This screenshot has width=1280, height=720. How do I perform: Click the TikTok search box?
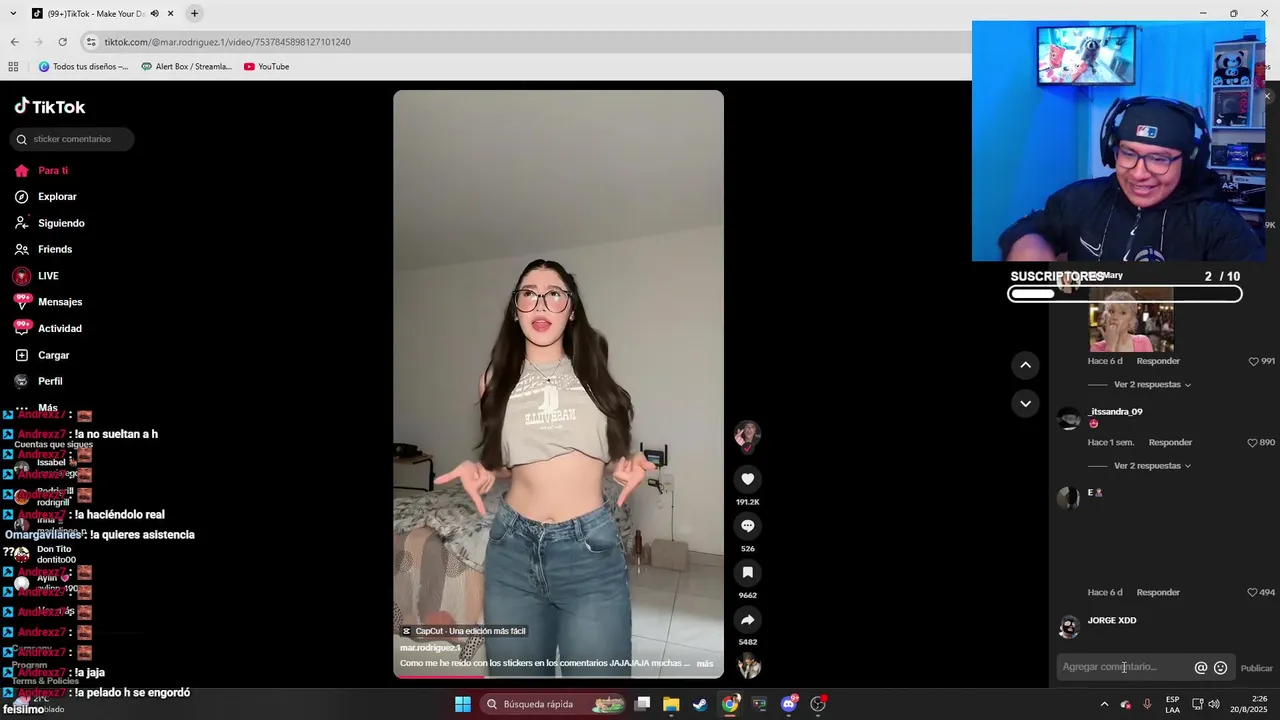coord(72,139)
